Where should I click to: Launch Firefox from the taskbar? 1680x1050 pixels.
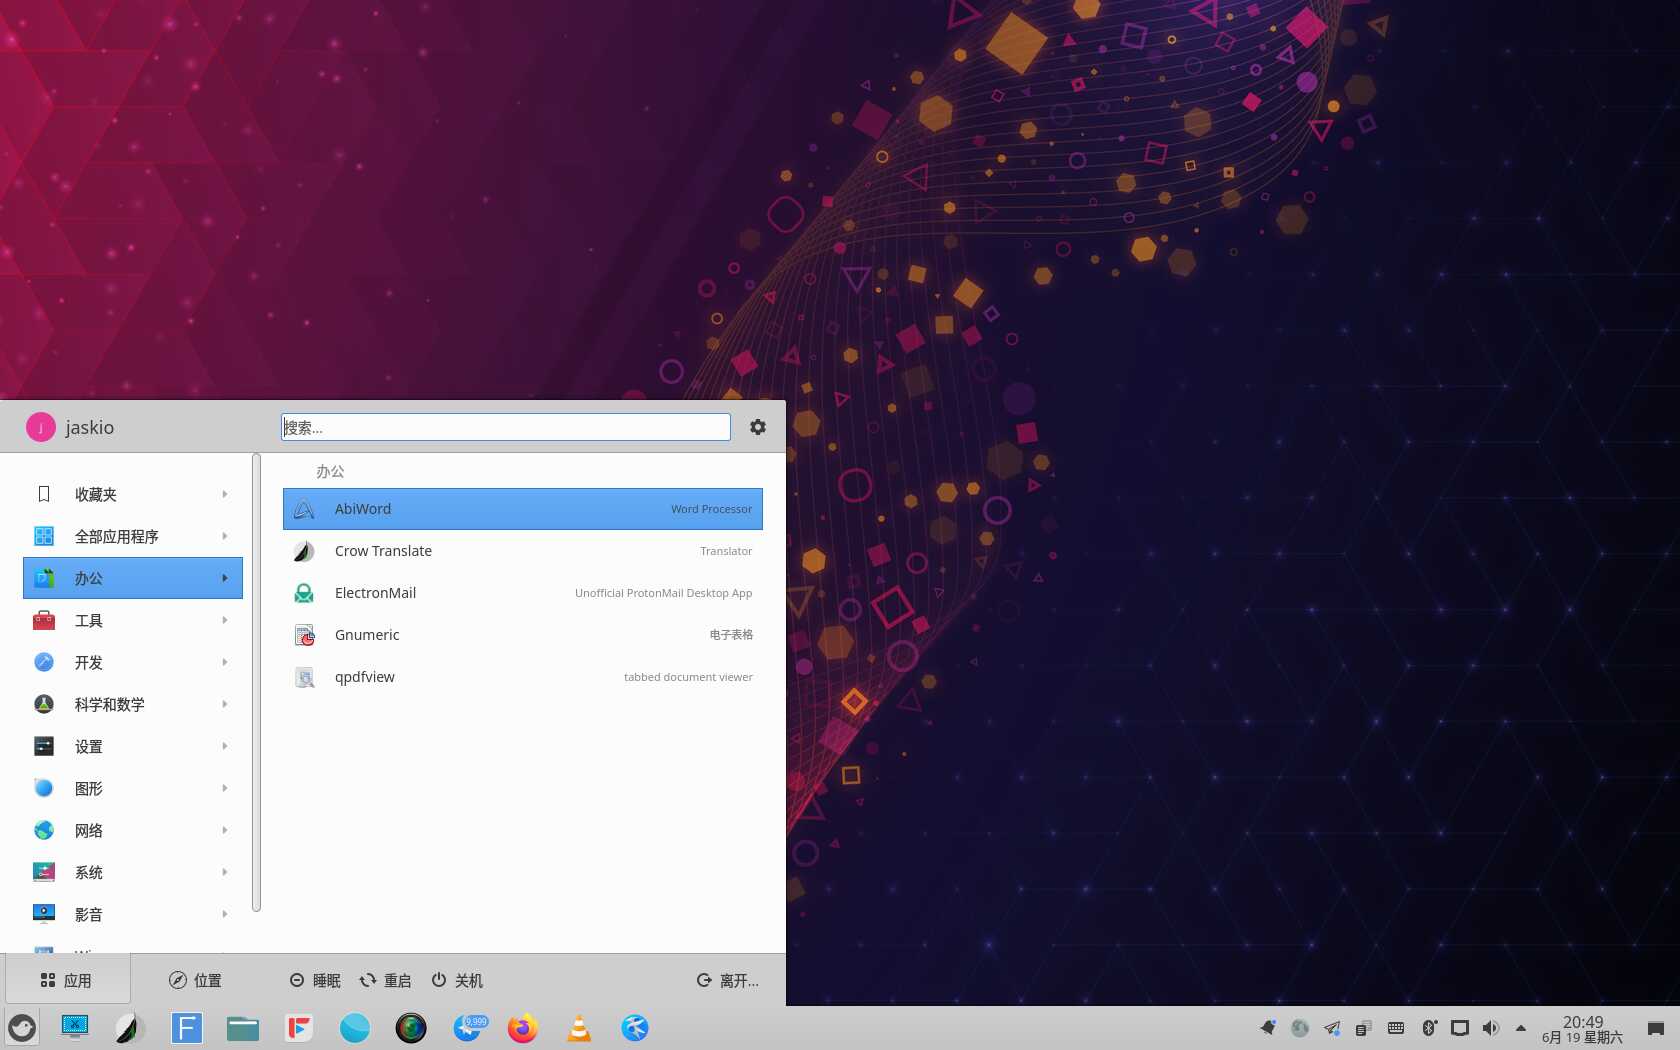523,1028
